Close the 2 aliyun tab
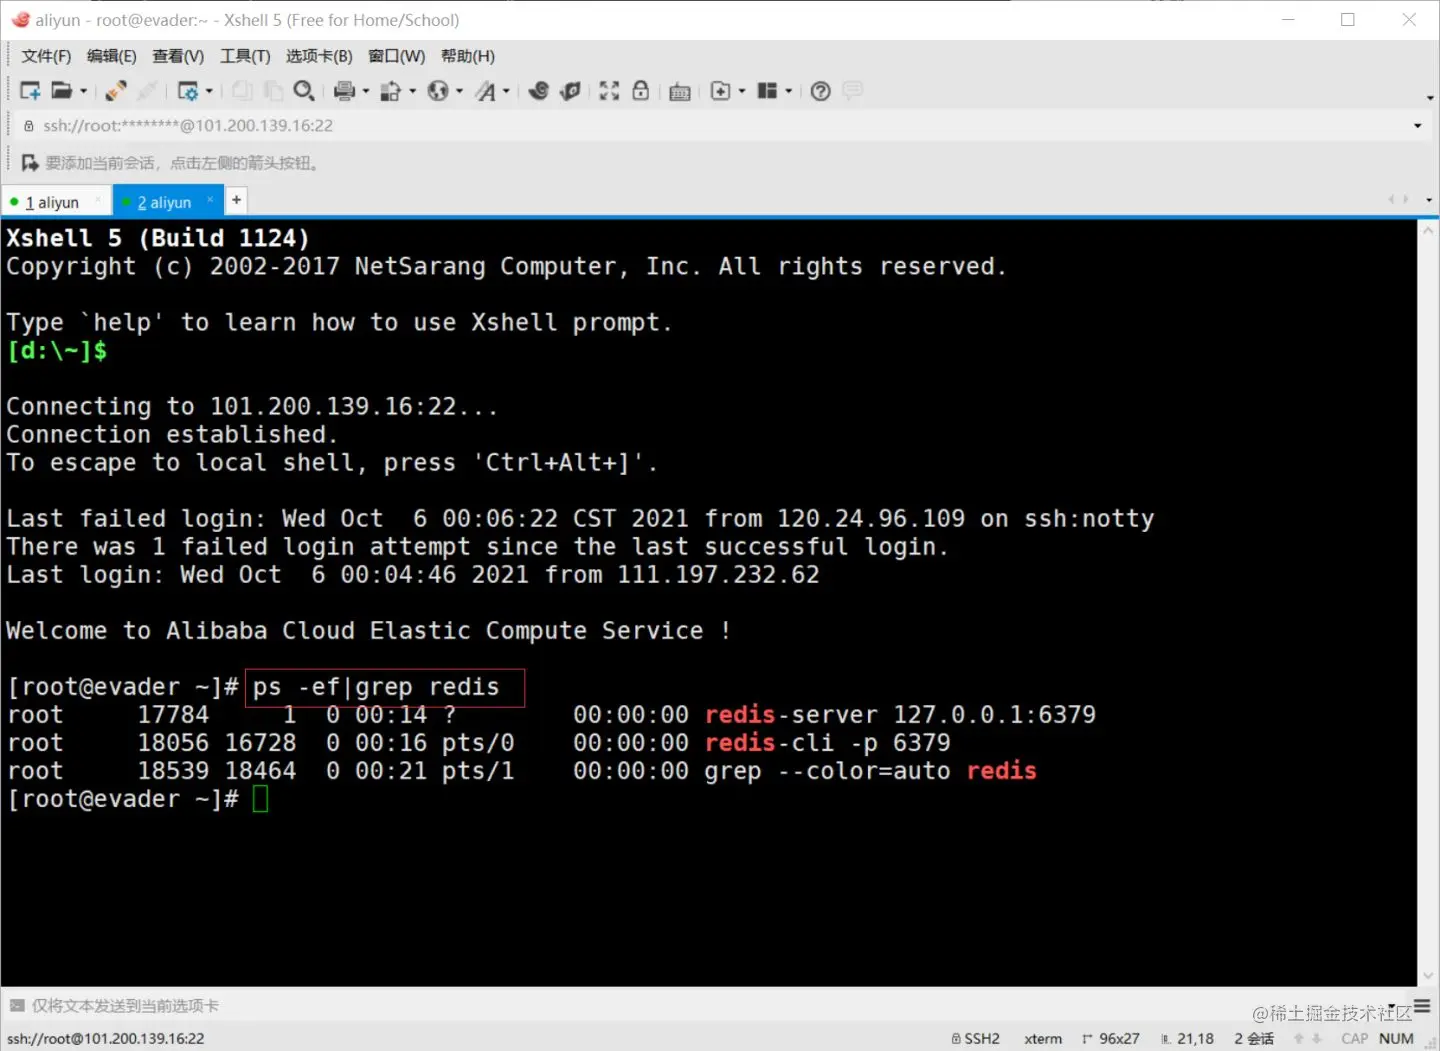Image resolution: width=1440 pixels, height=1051 pixels. click(x=210, y=200)
